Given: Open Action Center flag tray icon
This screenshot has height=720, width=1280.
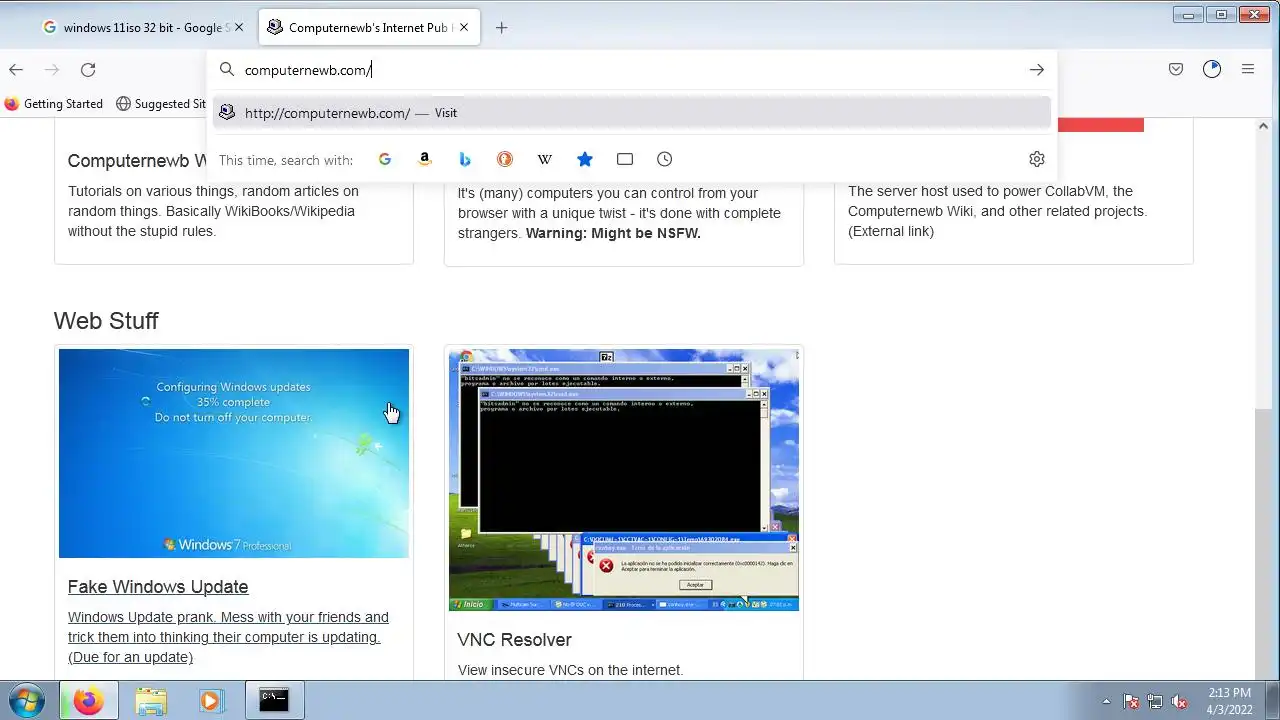Looking at the screenshot, I should coord(1131,701).
